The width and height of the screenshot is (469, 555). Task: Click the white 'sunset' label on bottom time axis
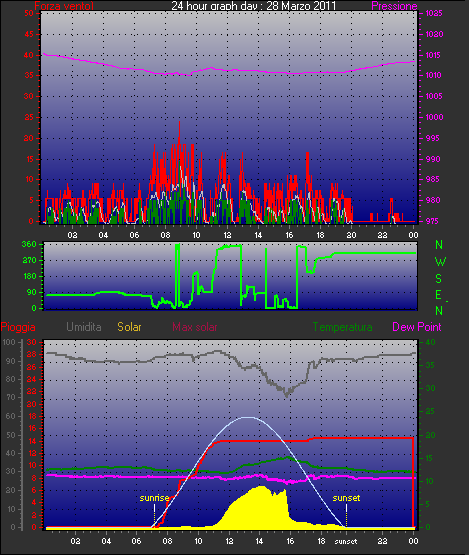tap(346, 542)
